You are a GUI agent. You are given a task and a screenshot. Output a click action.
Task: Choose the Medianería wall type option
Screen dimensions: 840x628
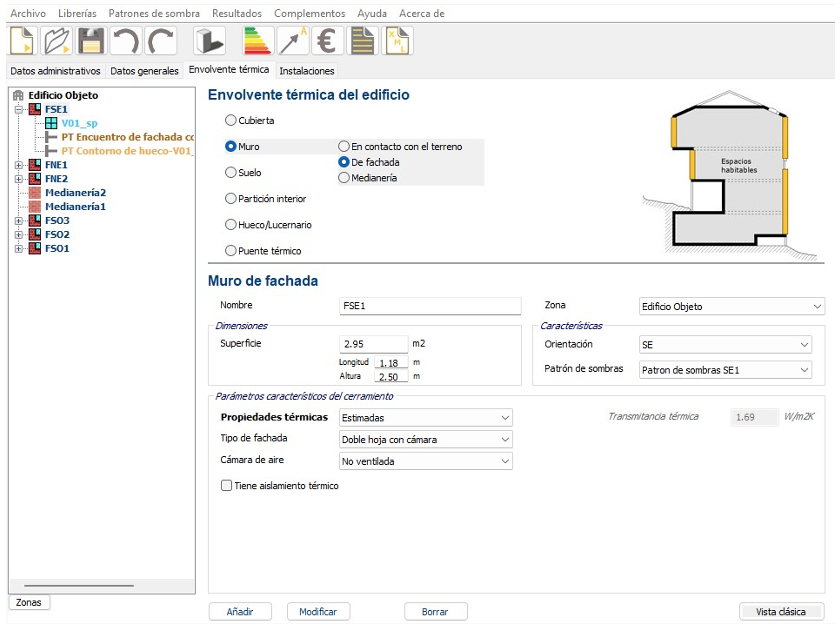(x=344, y=178)
